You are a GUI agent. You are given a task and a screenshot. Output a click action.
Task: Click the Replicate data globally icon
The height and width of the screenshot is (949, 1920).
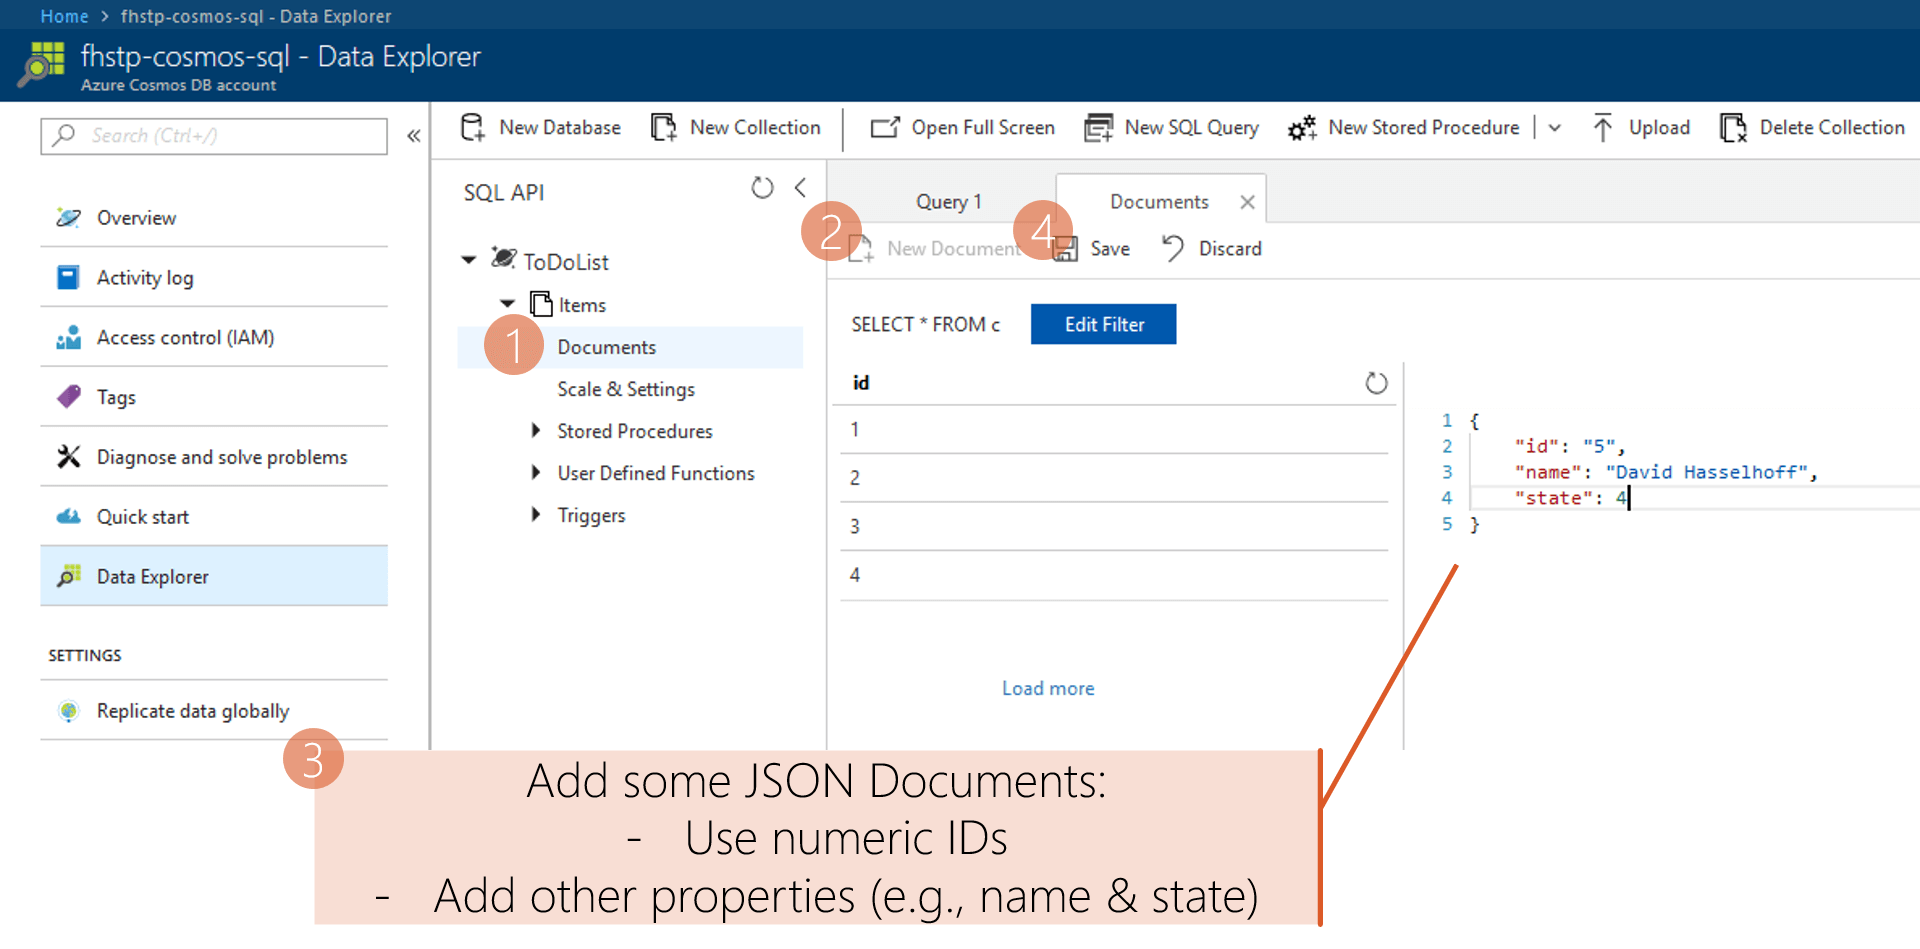(x=68, y=711)
